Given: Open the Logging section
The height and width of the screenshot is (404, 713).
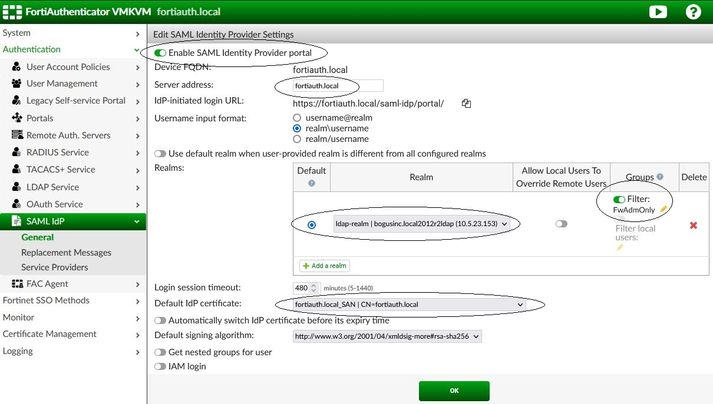Looking at the screenshot, I should click(x=17, y=351).
